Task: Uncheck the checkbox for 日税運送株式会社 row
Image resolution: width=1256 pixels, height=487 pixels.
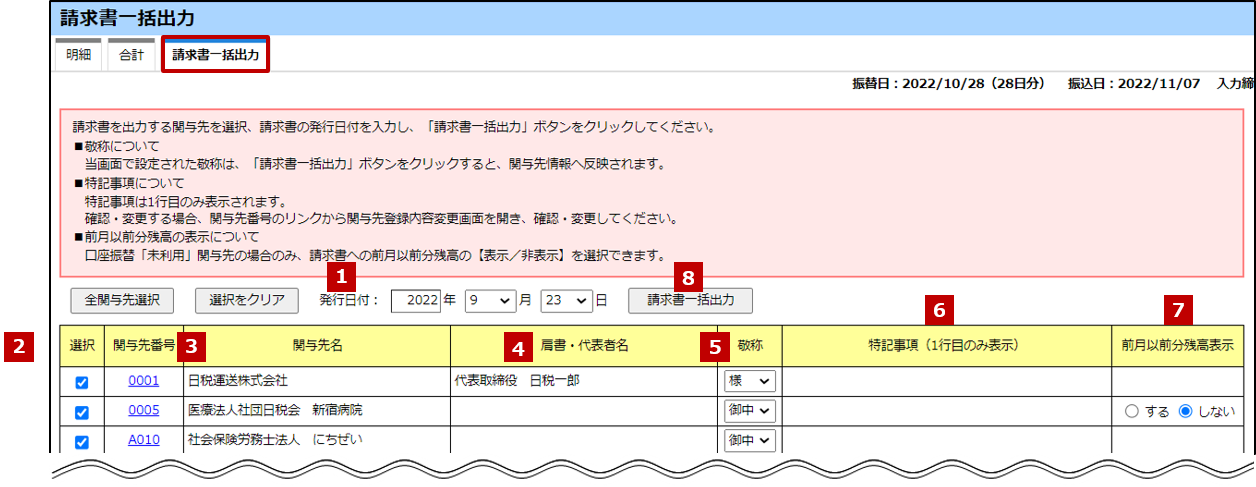Action: click(81, 381)
